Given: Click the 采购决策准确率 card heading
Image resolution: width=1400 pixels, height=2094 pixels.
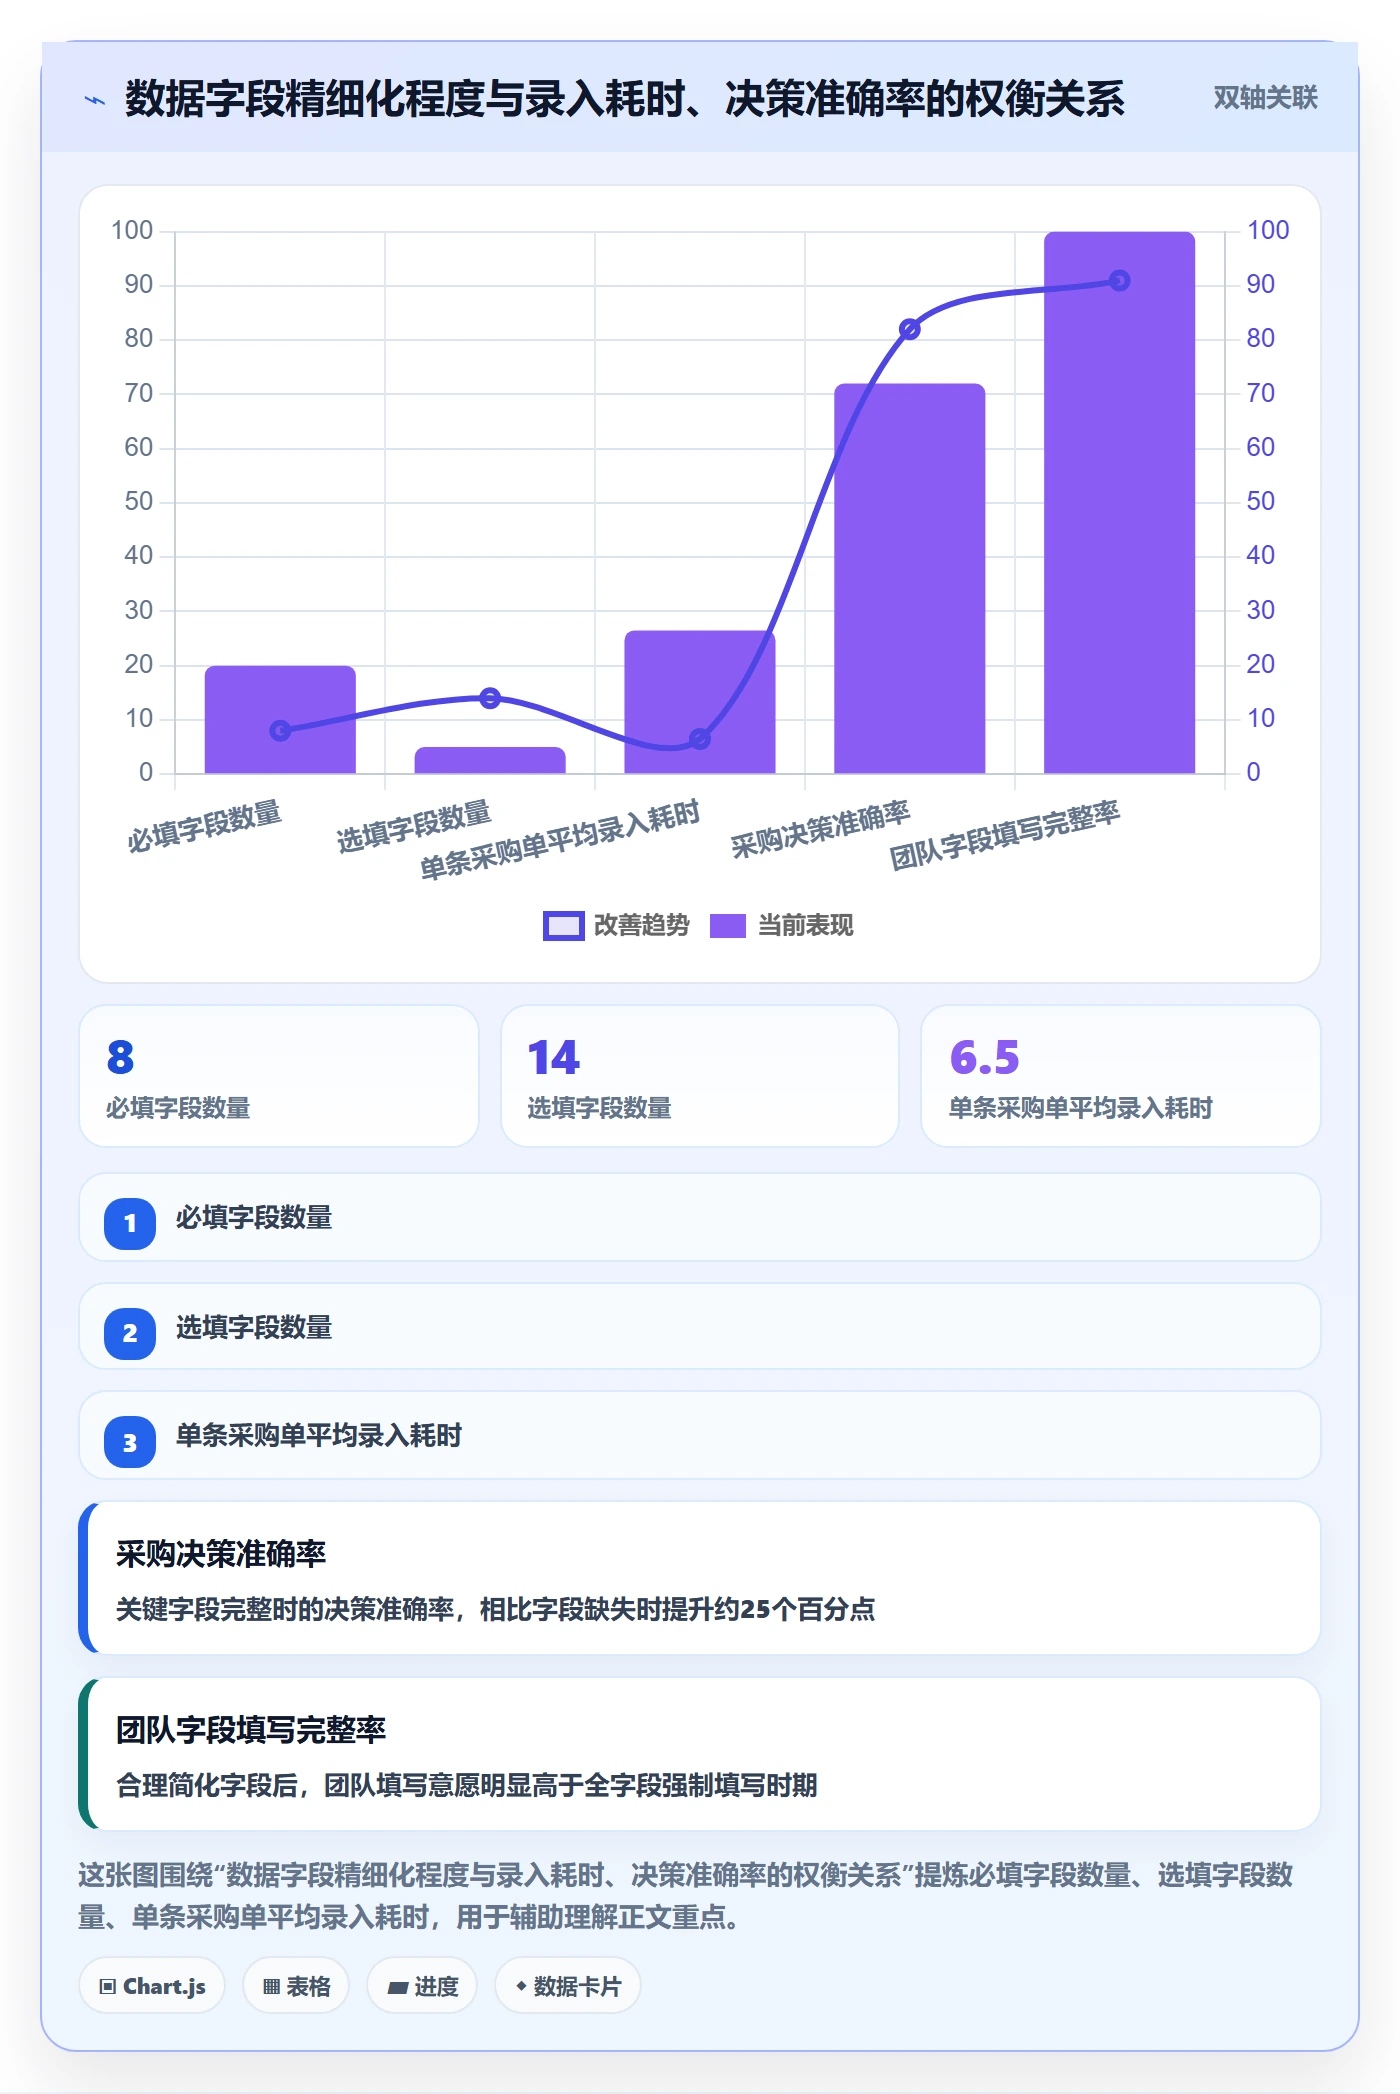Looking at the screenshot, I should 221,1554.
